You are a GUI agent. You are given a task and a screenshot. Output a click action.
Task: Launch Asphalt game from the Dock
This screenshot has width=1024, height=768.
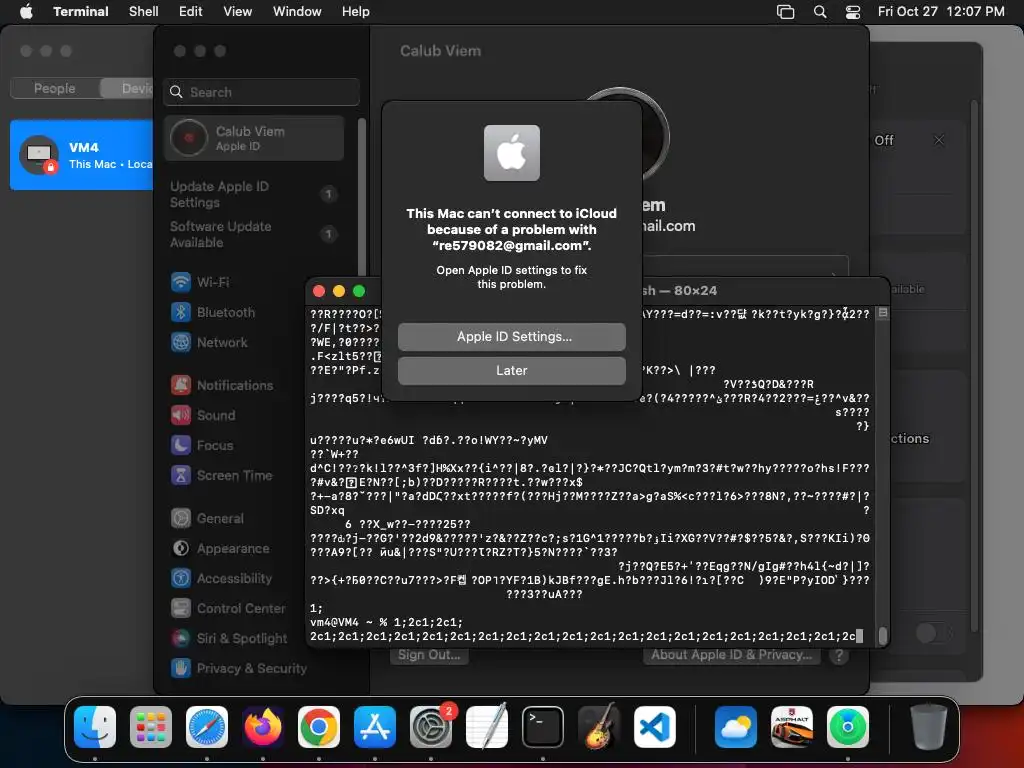click(792, 726)
